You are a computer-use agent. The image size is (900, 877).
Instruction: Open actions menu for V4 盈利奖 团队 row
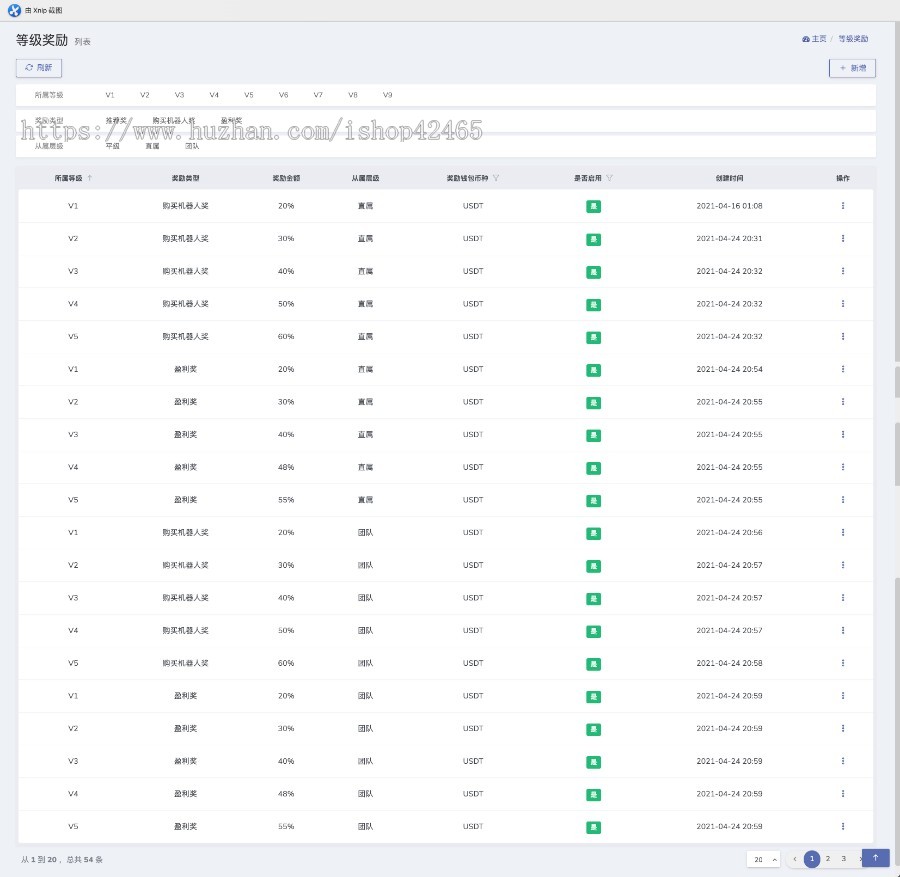click(843, 794)
